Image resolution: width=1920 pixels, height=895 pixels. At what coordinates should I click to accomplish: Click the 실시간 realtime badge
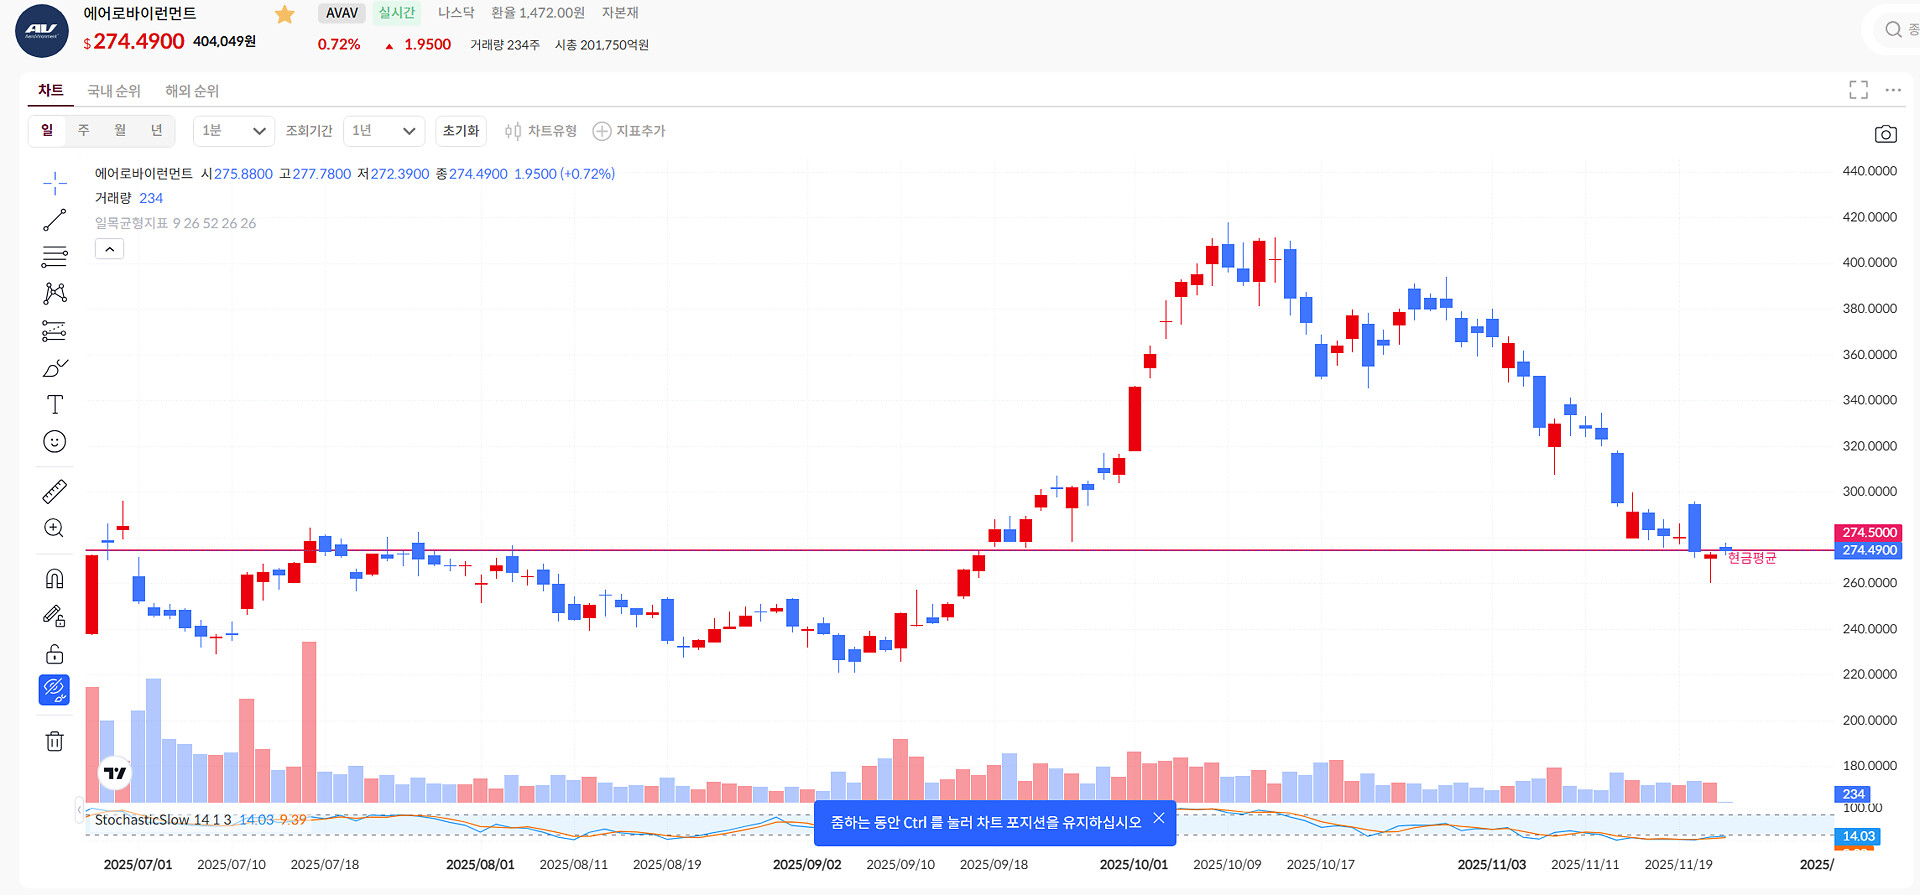click(x=397, y=13)
